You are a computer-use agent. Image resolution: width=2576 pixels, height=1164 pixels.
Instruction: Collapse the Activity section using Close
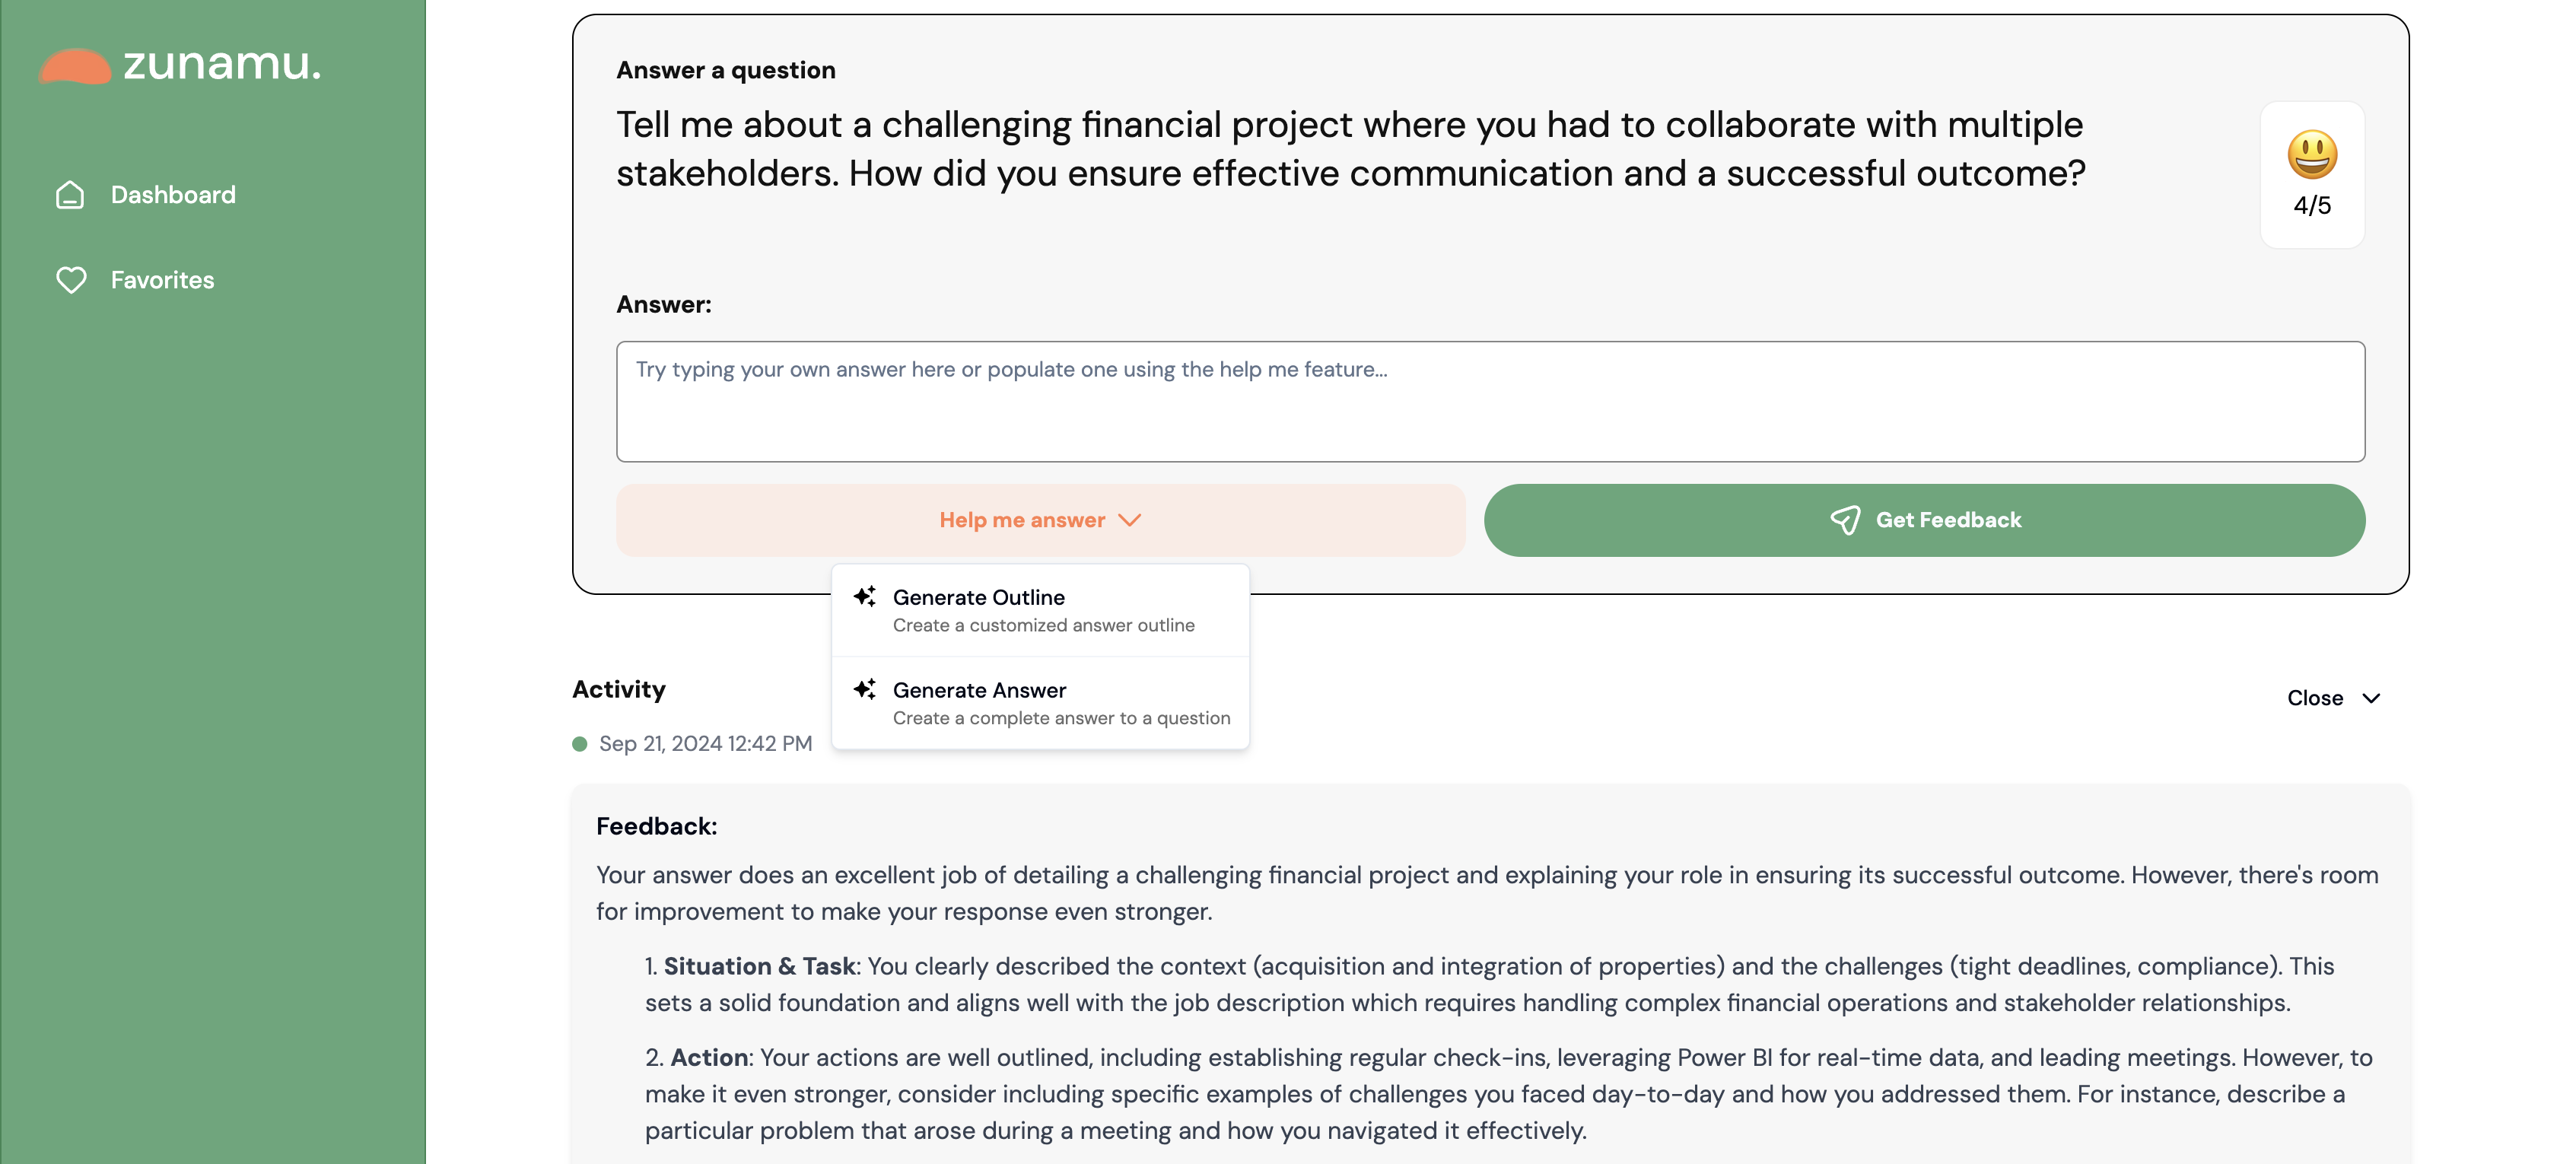click(x=2314, y=698)
